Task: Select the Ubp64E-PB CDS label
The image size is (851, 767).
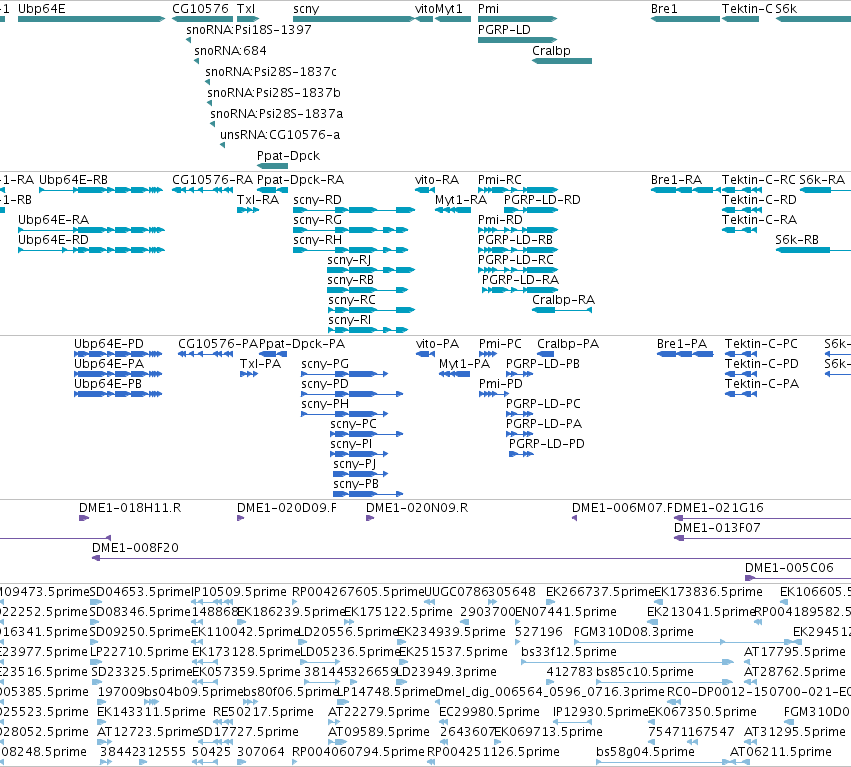Action: 108,384
